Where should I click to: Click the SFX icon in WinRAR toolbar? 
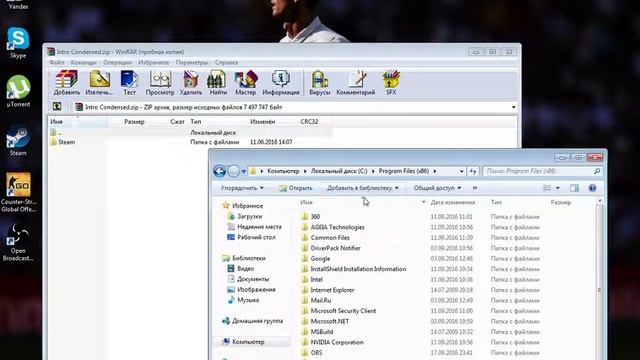[391, 83]
